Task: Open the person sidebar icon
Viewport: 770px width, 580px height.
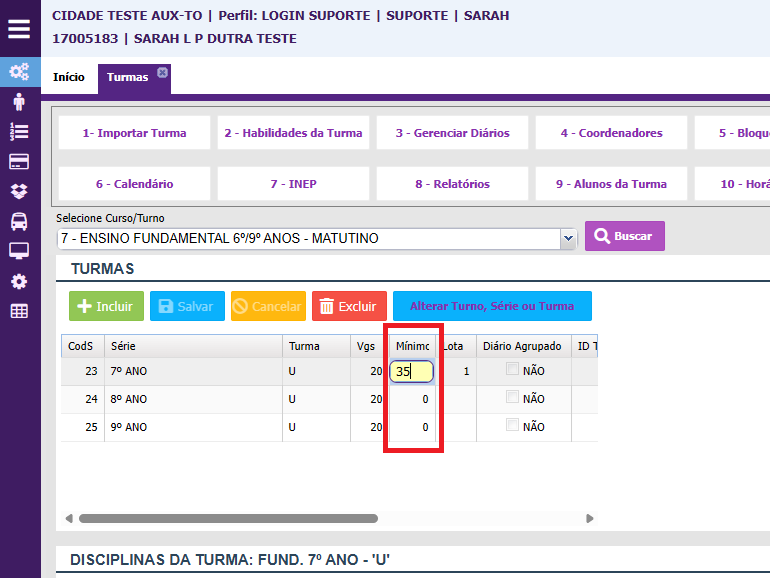Action: (19, 102)
